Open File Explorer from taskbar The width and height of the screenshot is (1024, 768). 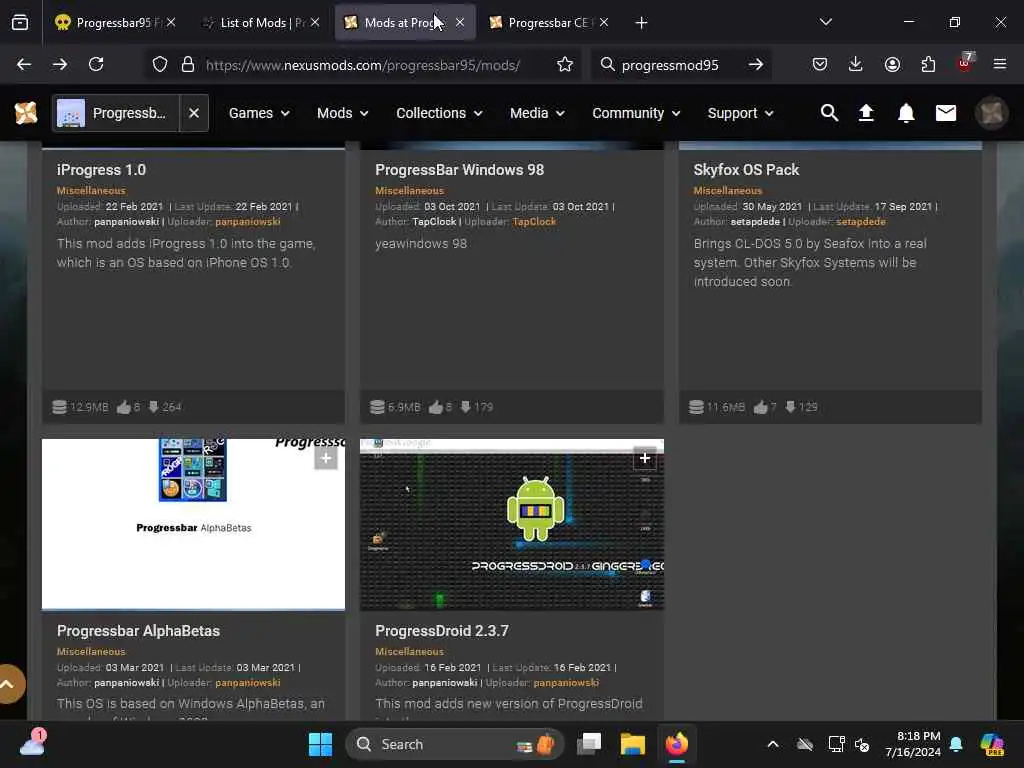click(x=632, y=744)
